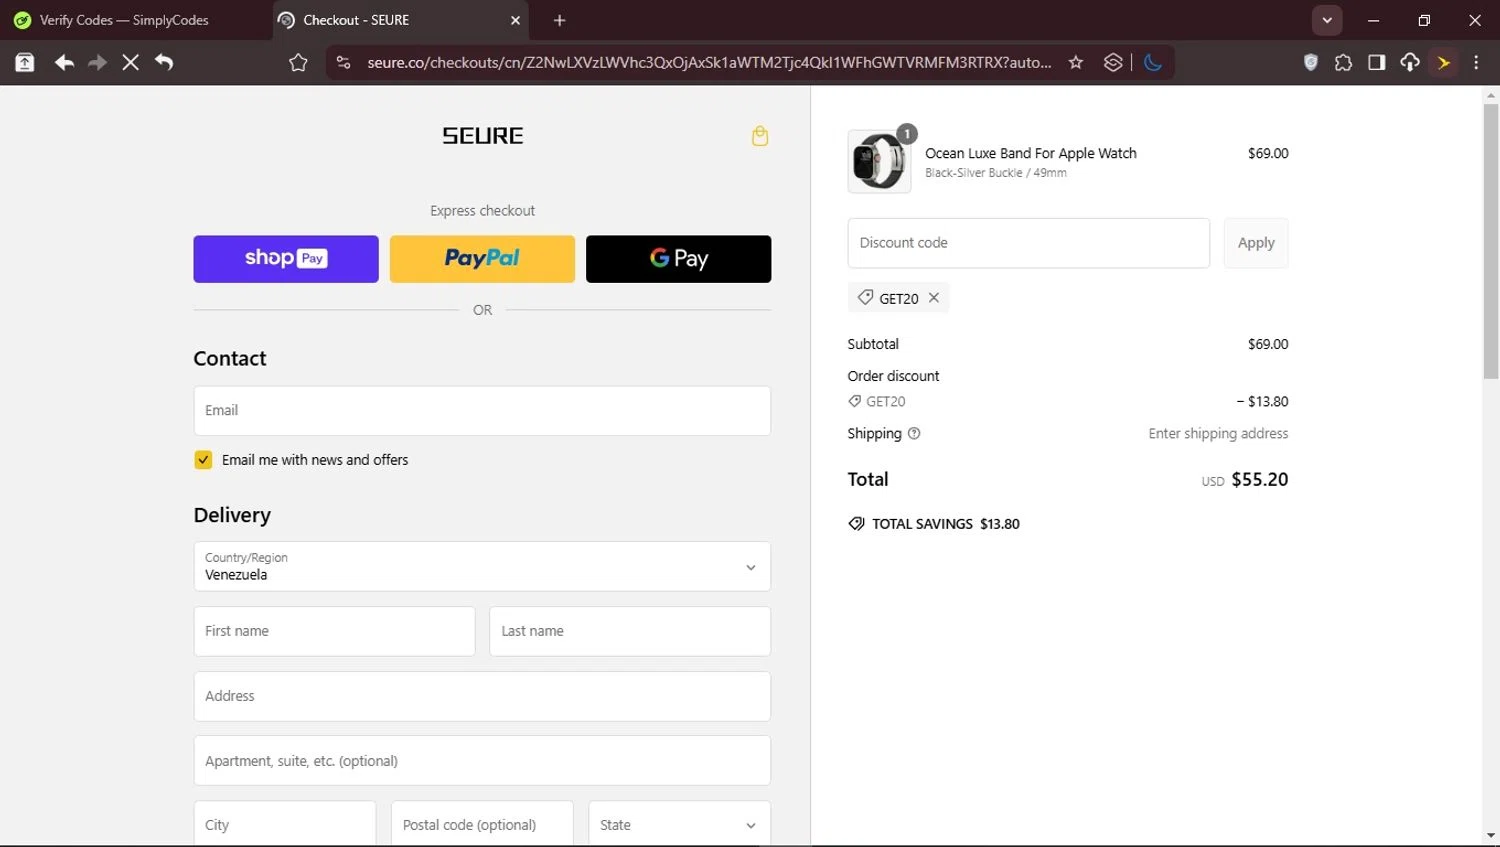Open the browser three-dot menu

(1477, 62)
